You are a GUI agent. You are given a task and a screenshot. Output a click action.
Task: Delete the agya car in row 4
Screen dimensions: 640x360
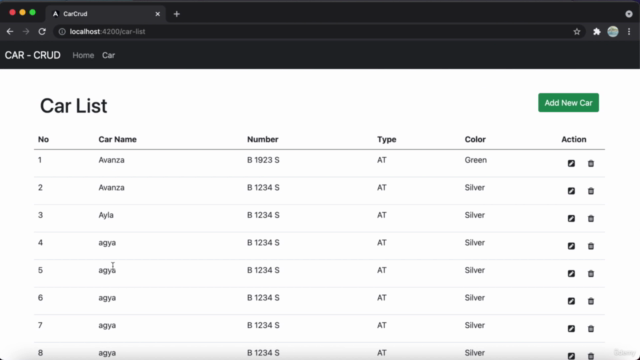click(x=591, y=246)
